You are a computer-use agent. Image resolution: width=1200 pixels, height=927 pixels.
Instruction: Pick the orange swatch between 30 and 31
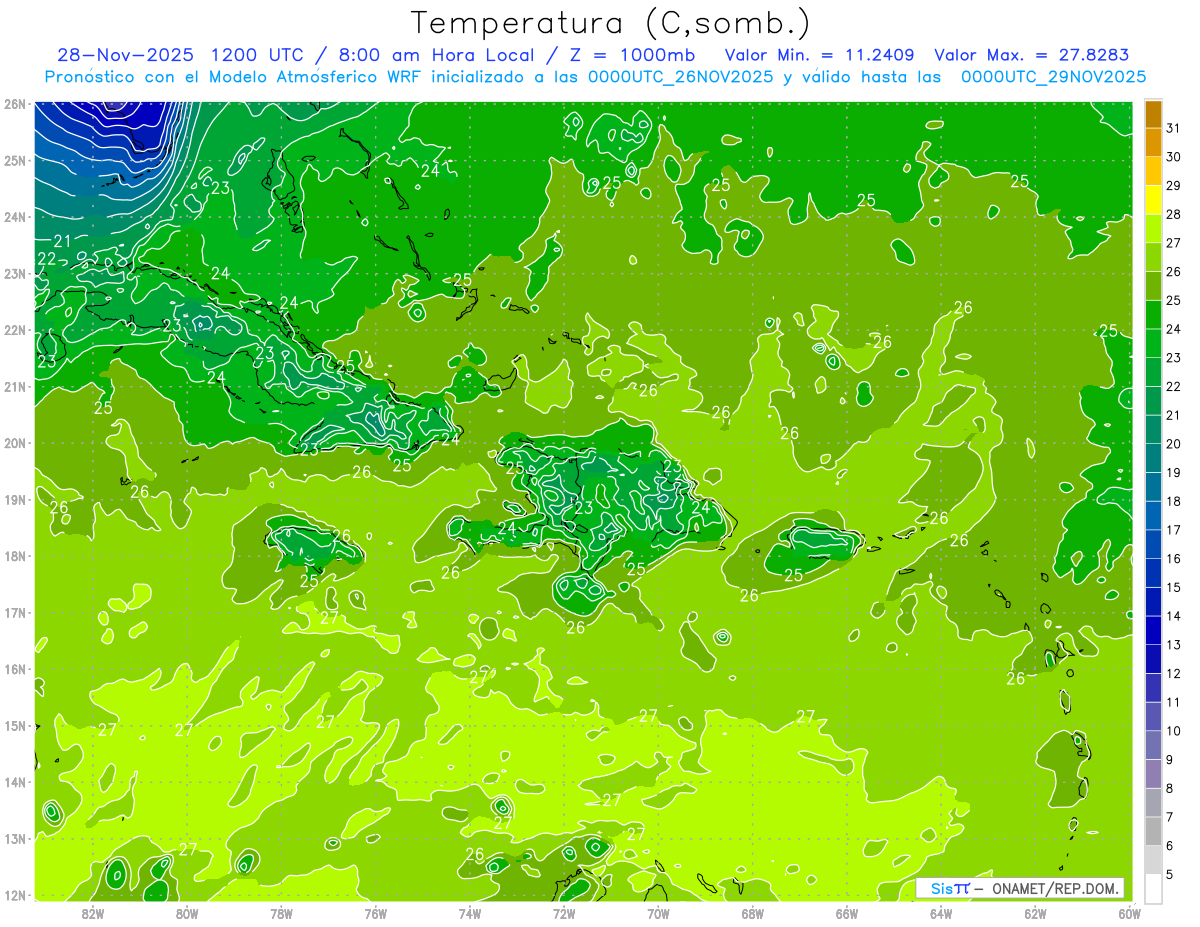1153,142
